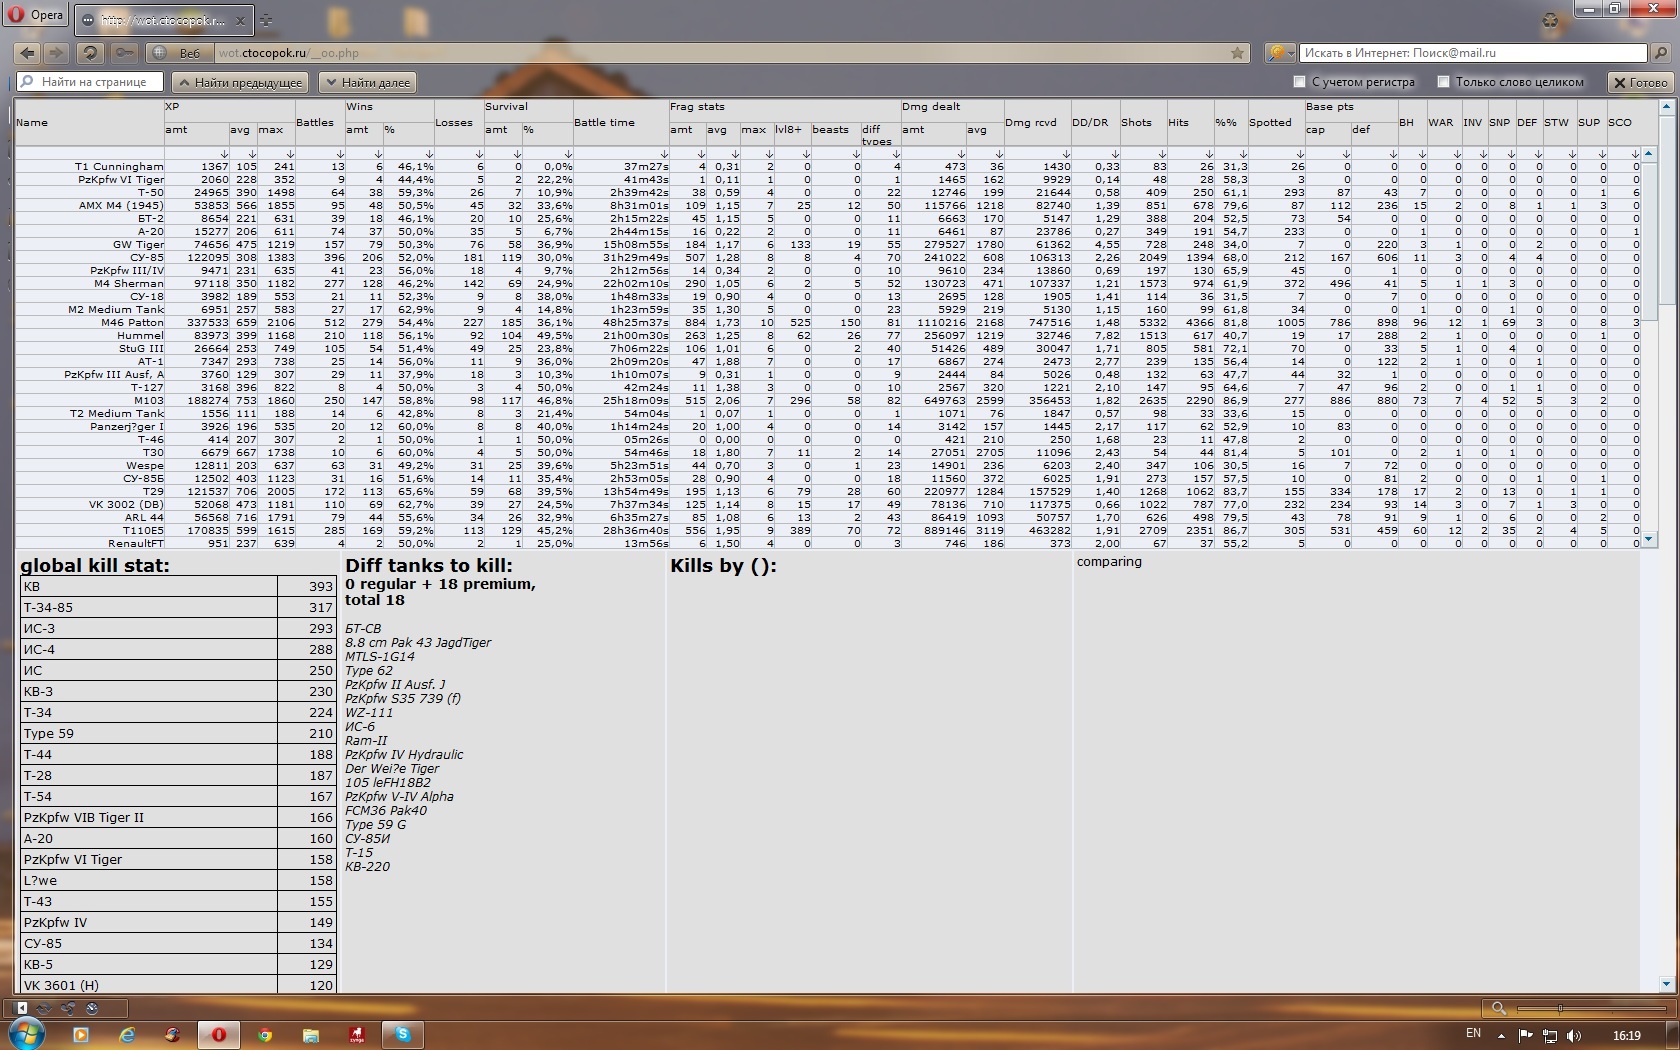Select the 'GW Tiger' row name
The width and height of the screenshot is (1680, 1050).
tap(138, 244)
